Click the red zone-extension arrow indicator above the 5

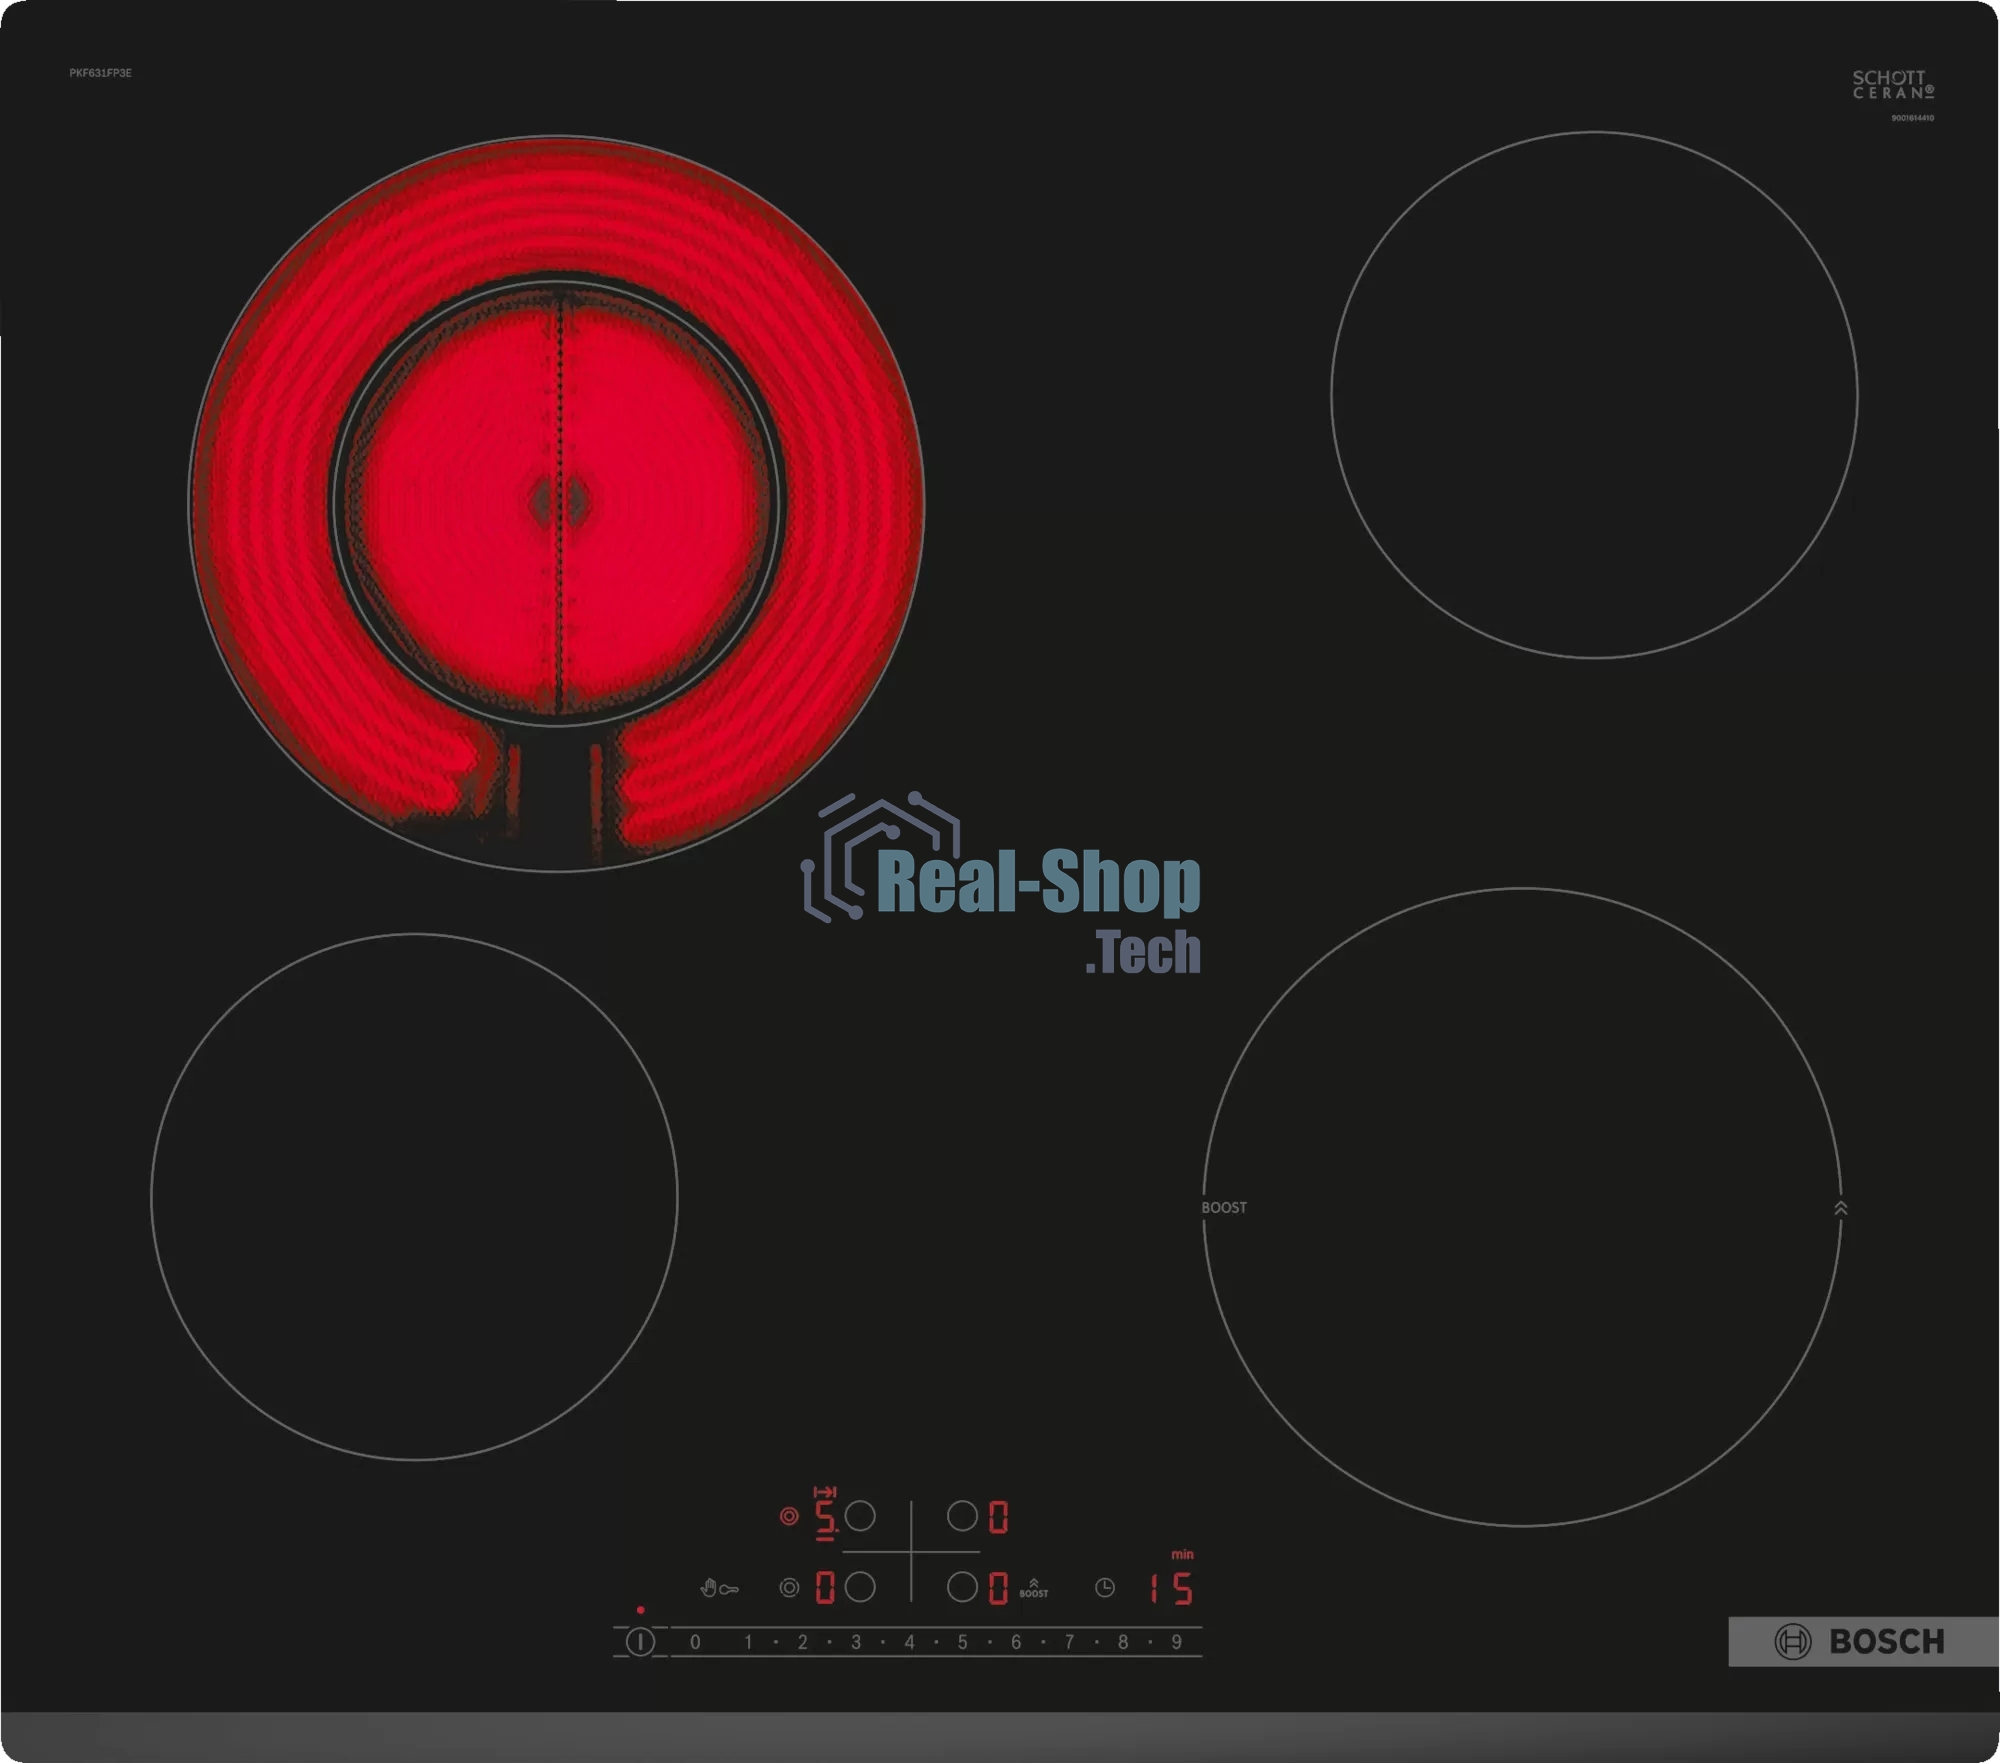point(825,1491)
